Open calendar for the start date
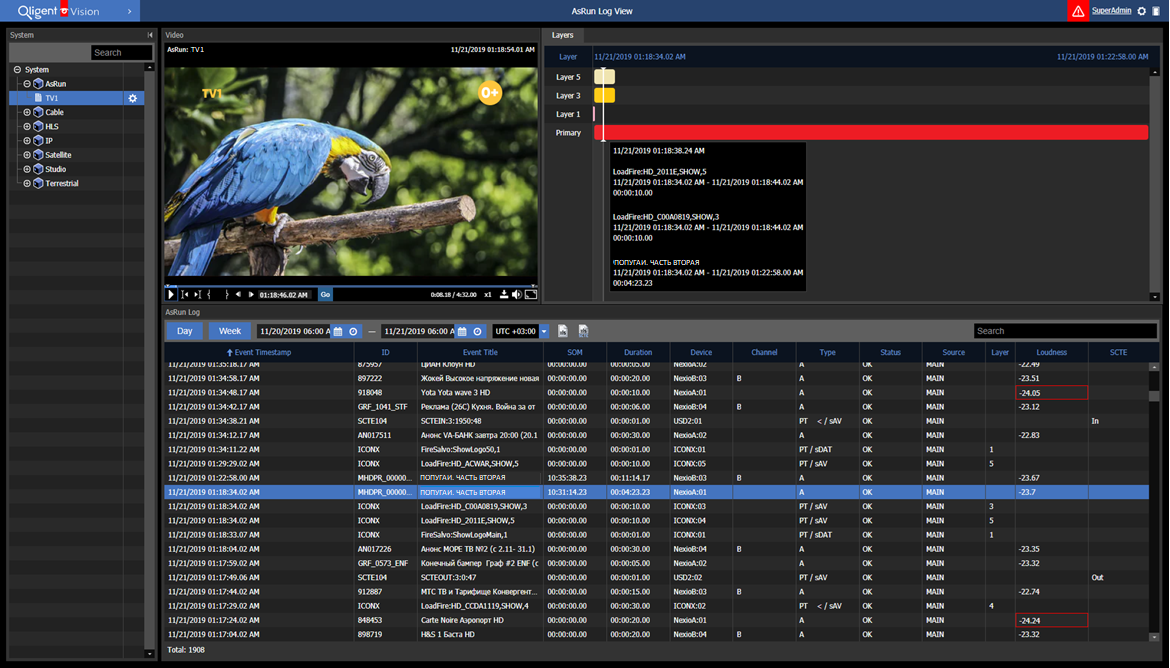The image size is (1170, 668). coord(339,331)
